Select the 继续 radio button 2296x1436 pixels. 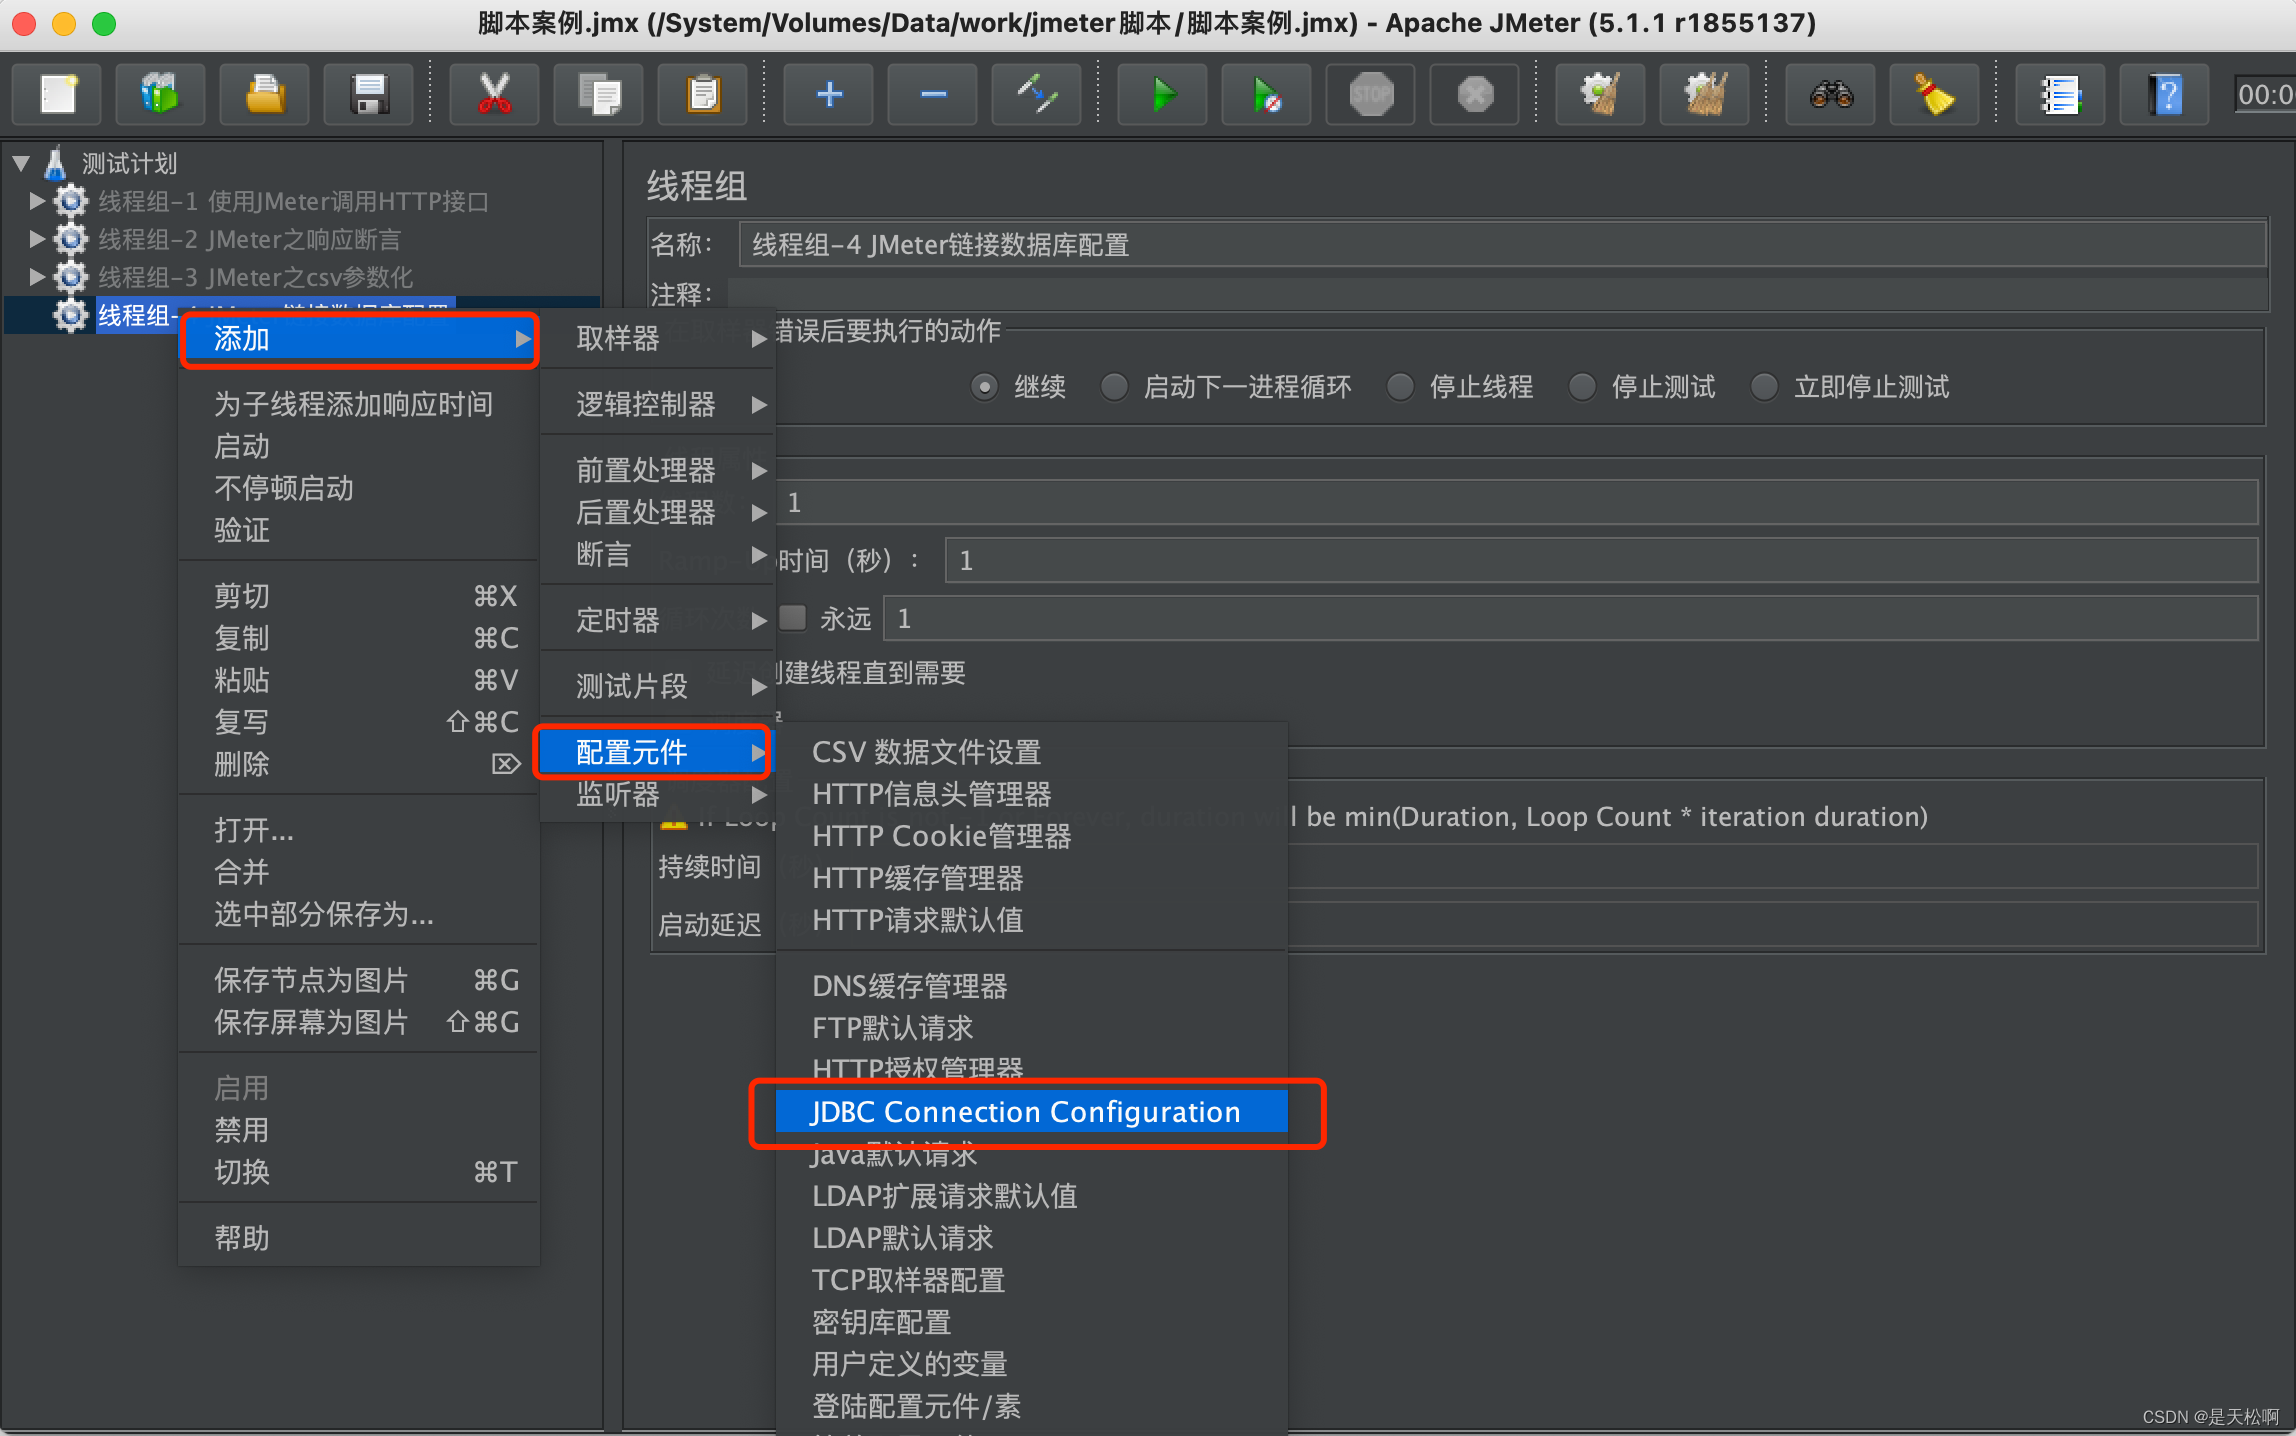coord(985,387)
